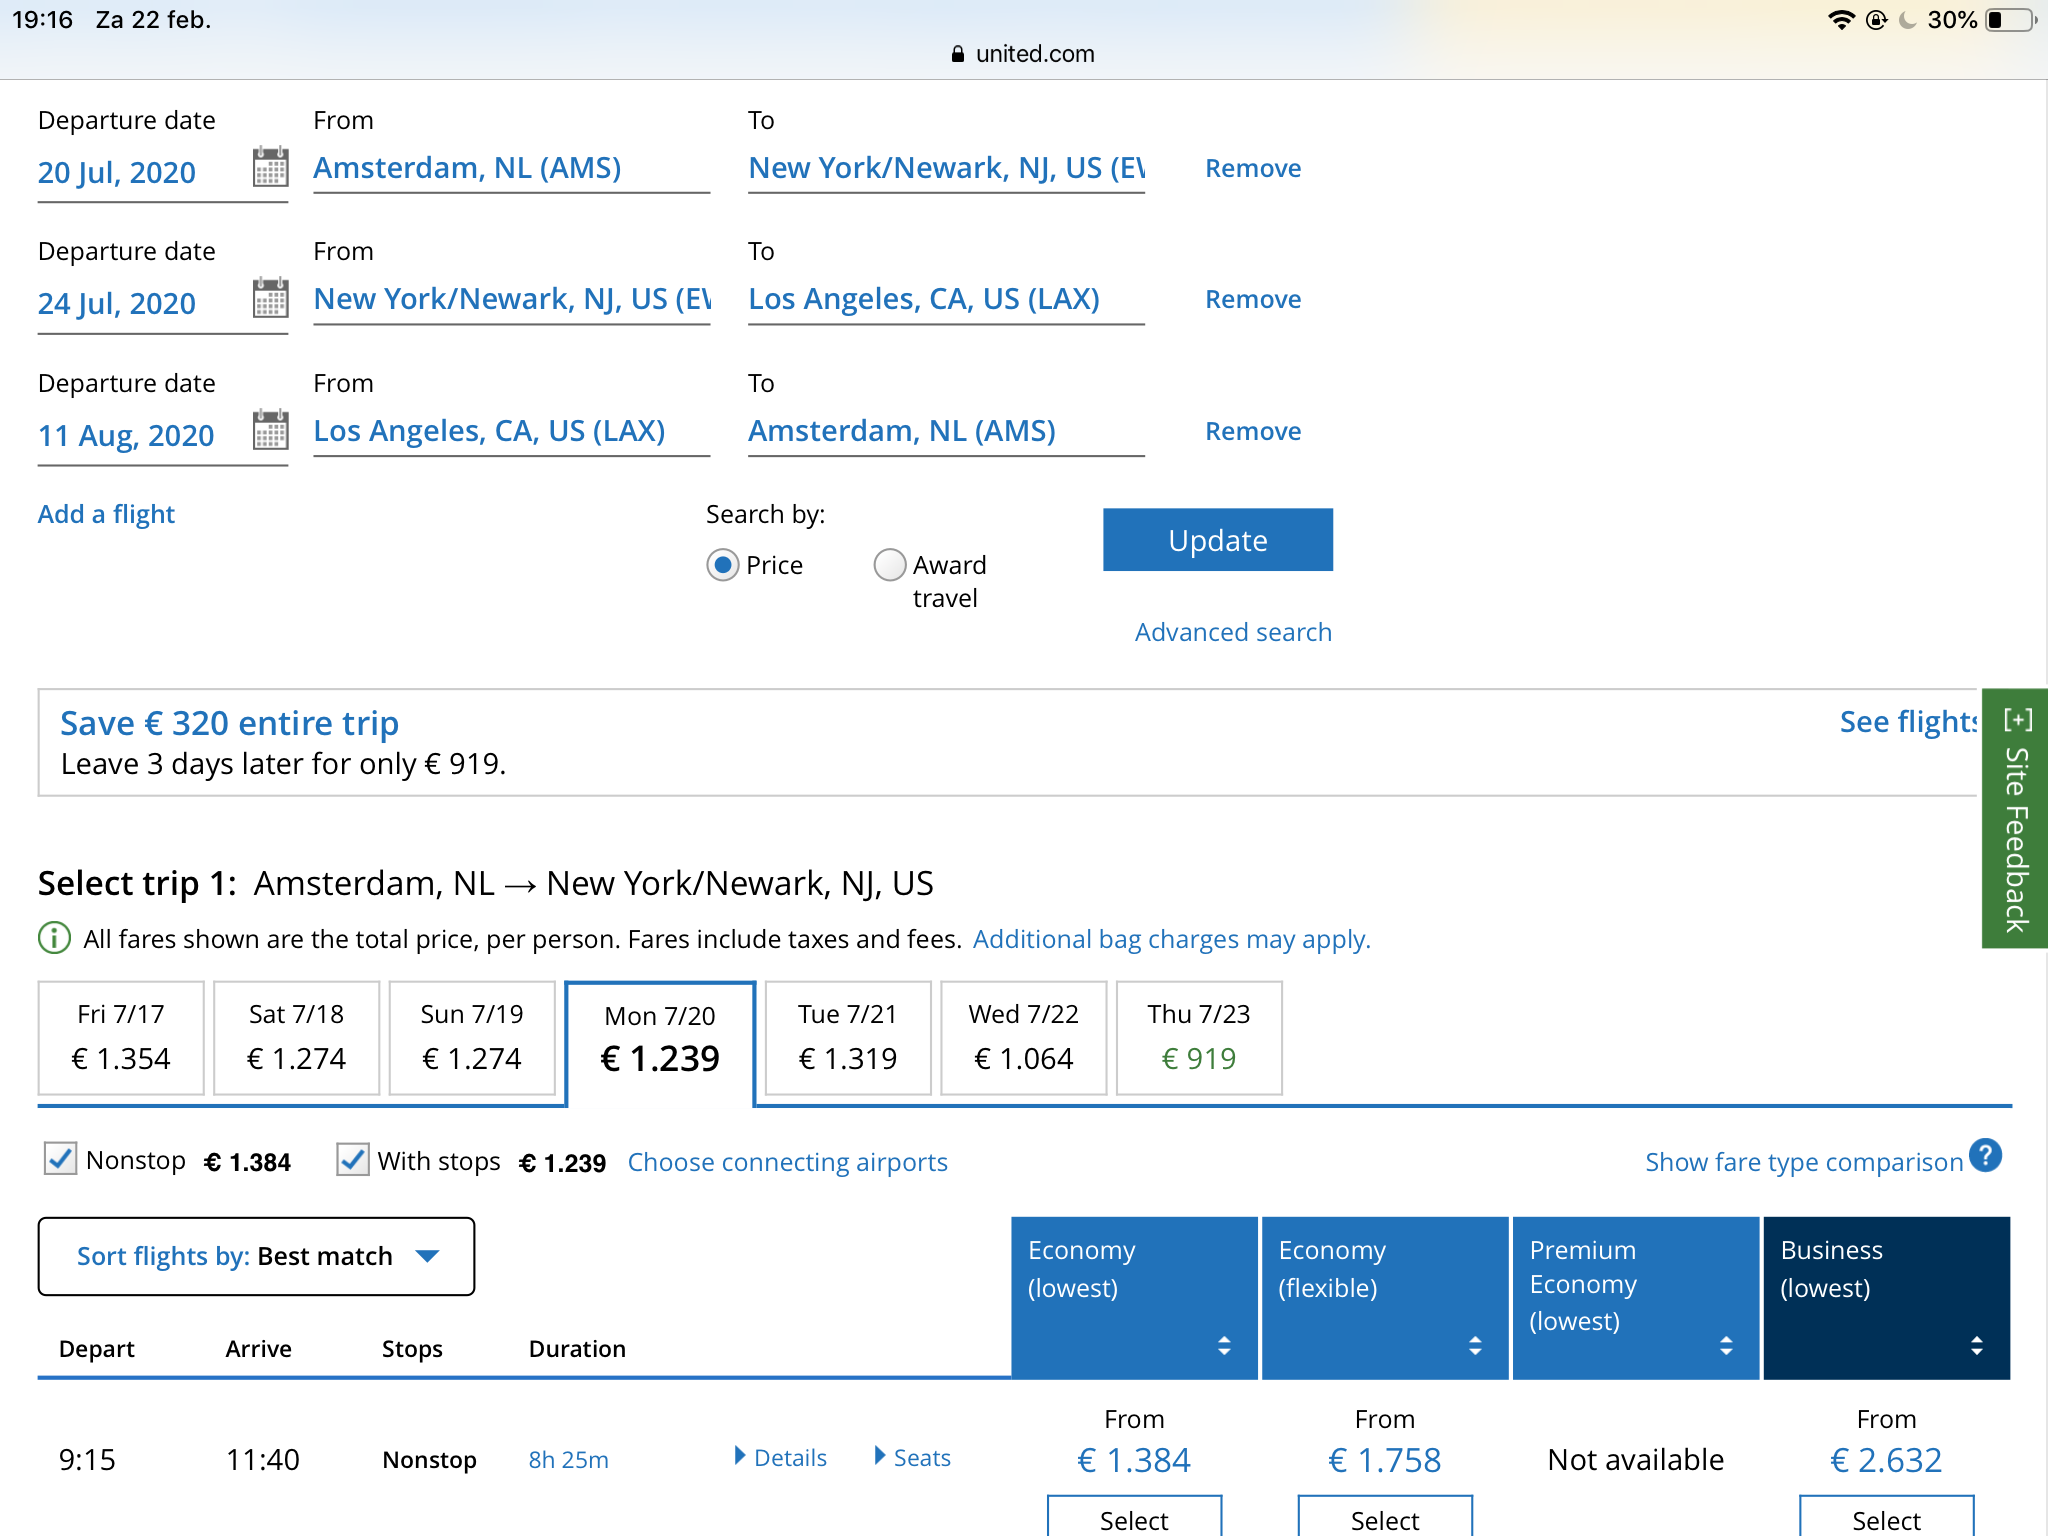
Task: Sort by Economy (lowest) arrows icon
Action: coord(1224,1345)
